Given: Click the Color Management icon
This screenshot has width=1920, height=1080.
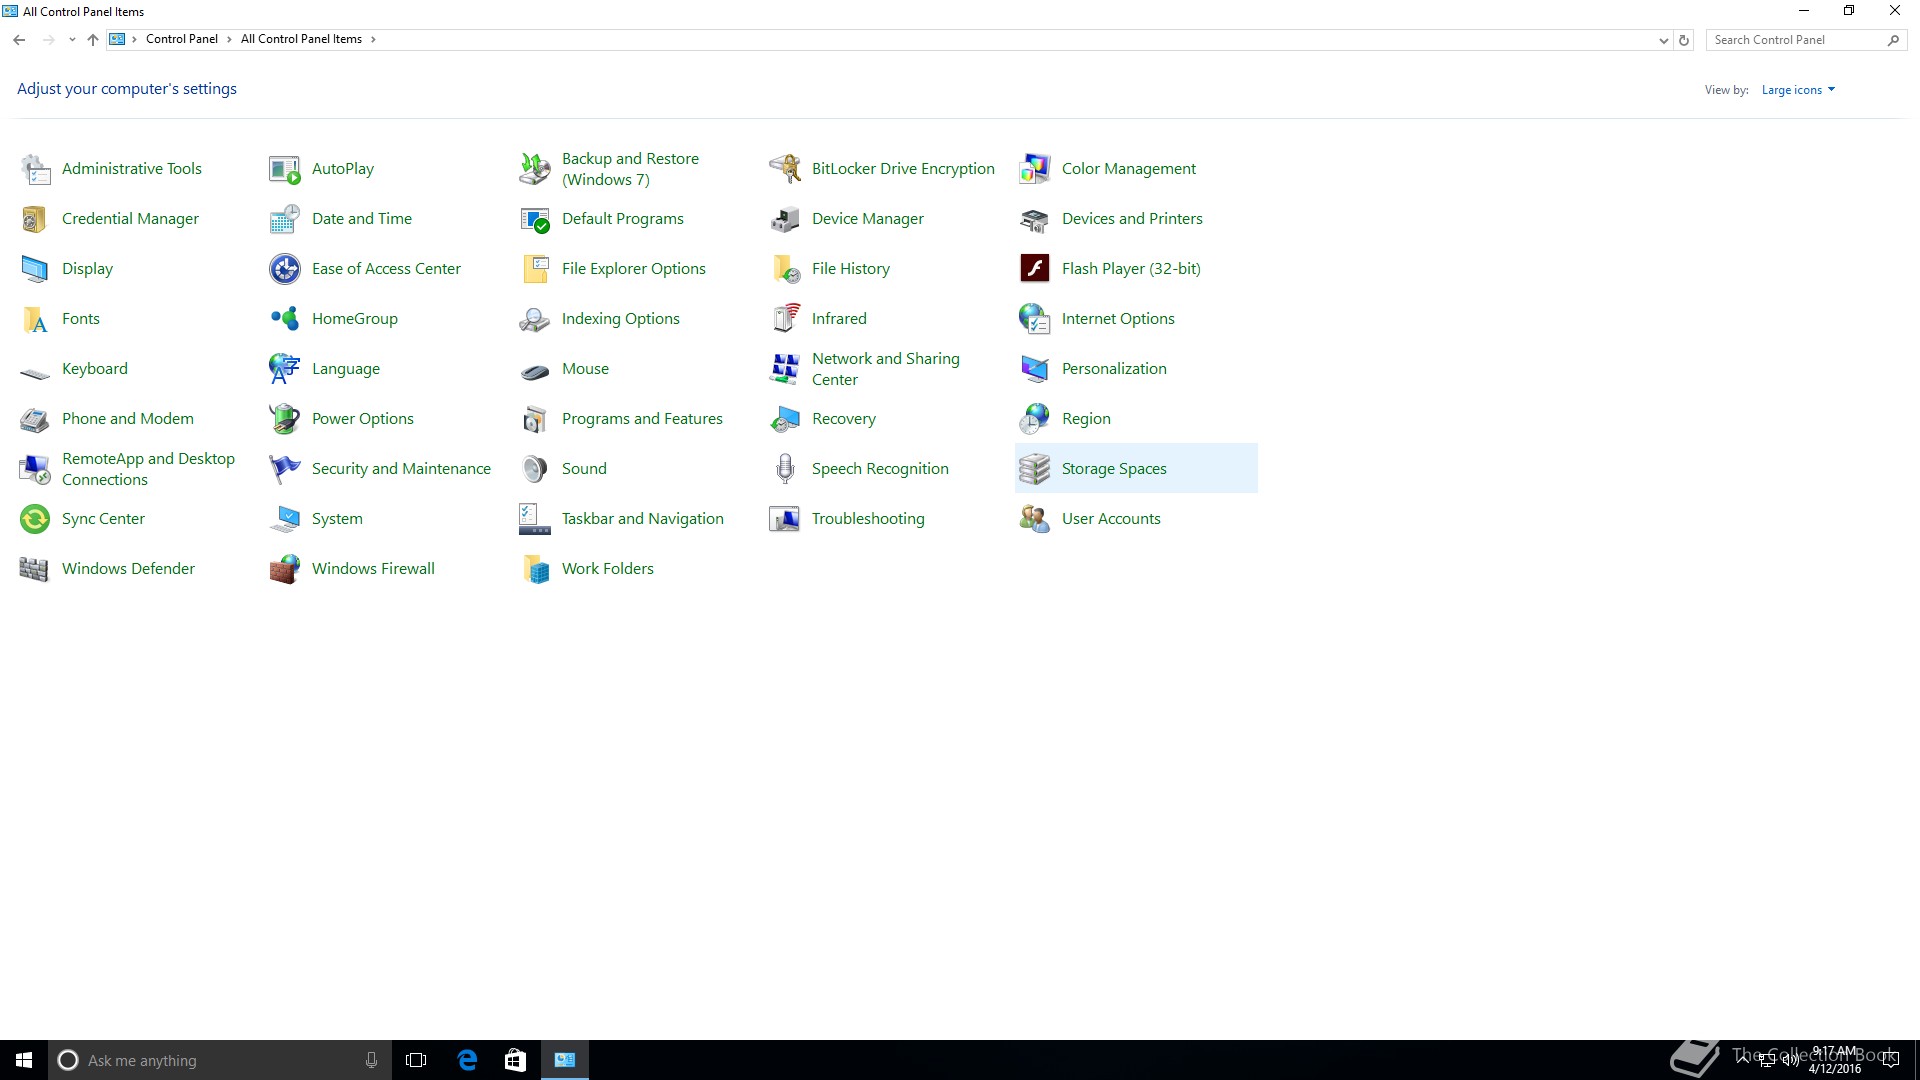Looking at the screenshot, I should coord(1035,169).
